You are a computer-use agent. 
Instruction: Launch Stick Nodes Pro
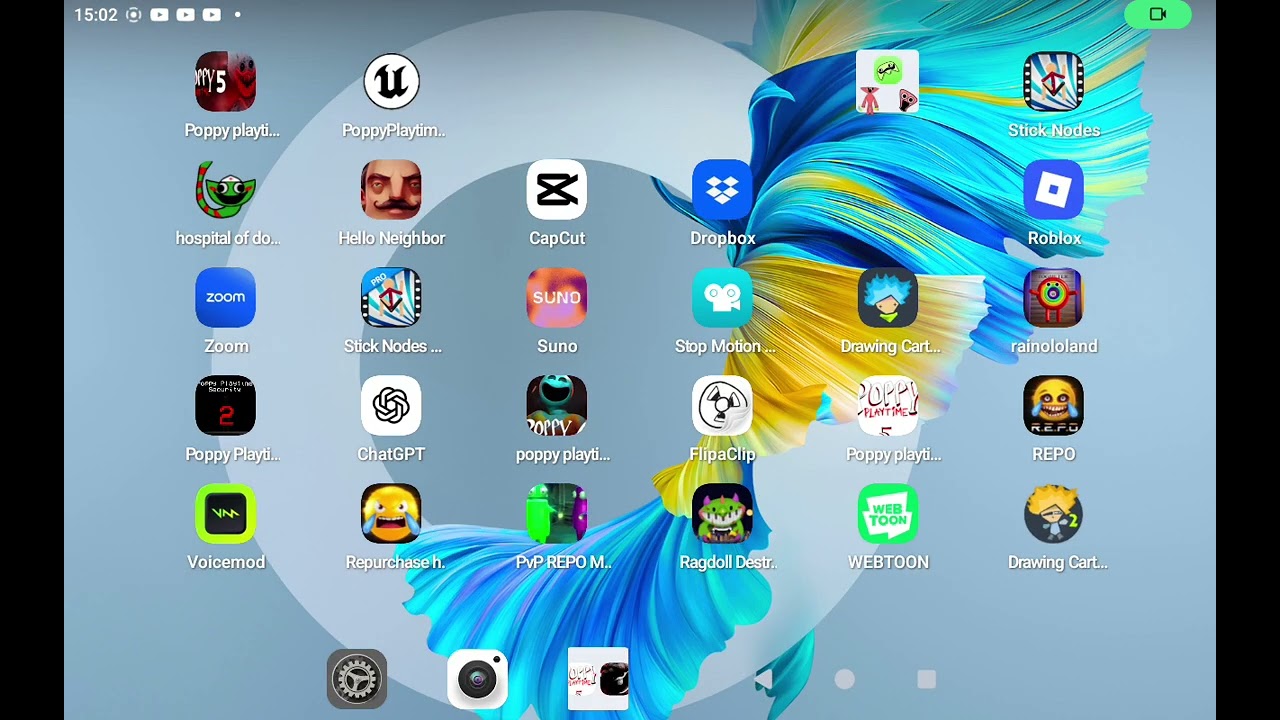click(x=391, y=298)
